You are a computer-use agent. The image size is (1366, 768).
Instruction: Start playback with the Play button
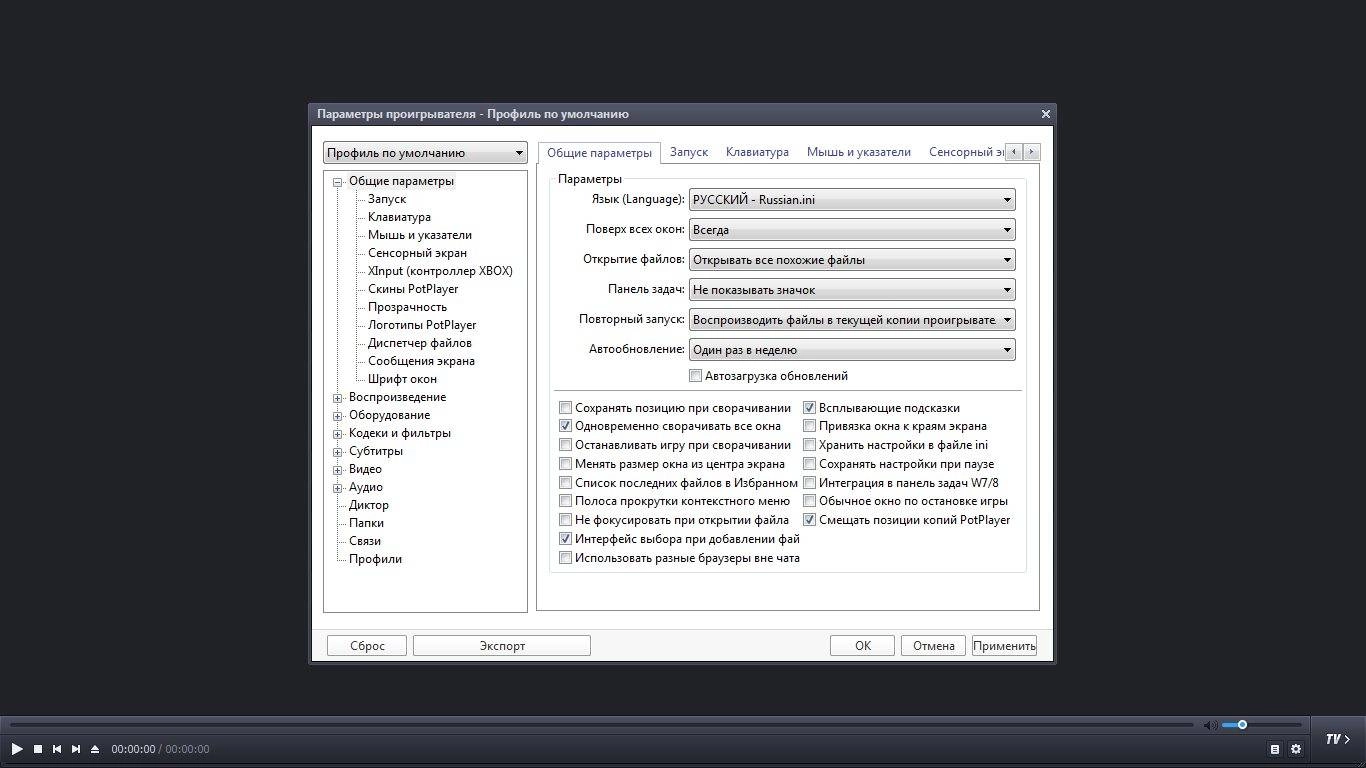pyautogui.click(x=17, y=749)
